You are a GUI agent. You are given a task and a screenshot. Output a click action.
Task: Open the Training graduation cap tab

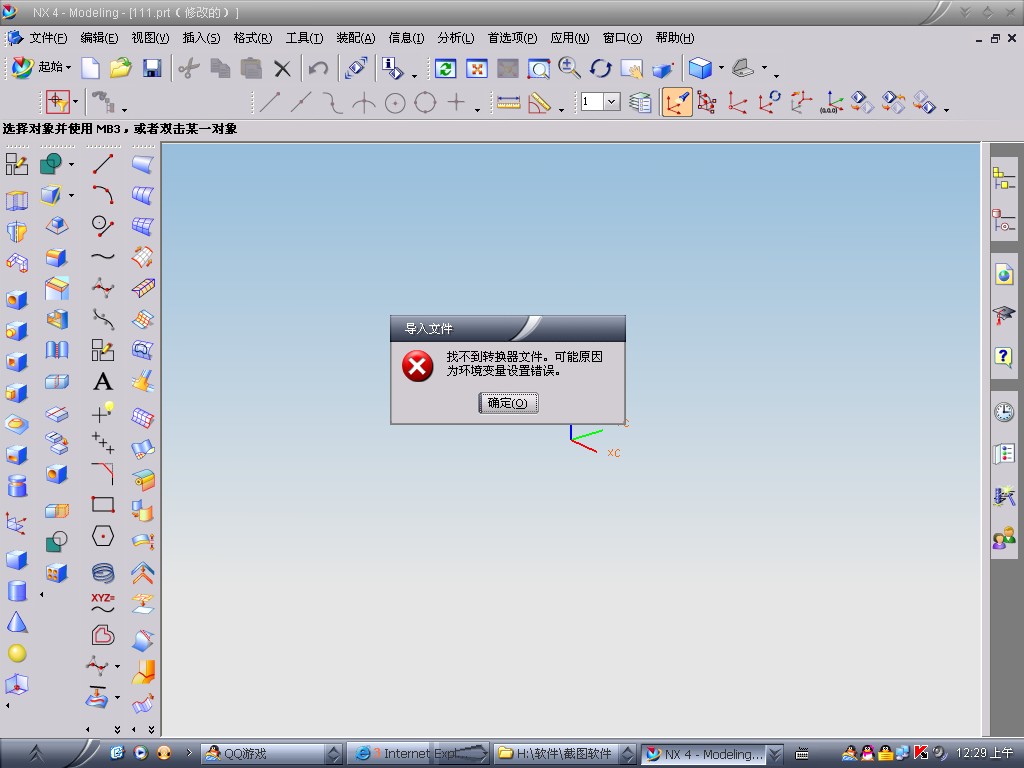point(1004,316)
